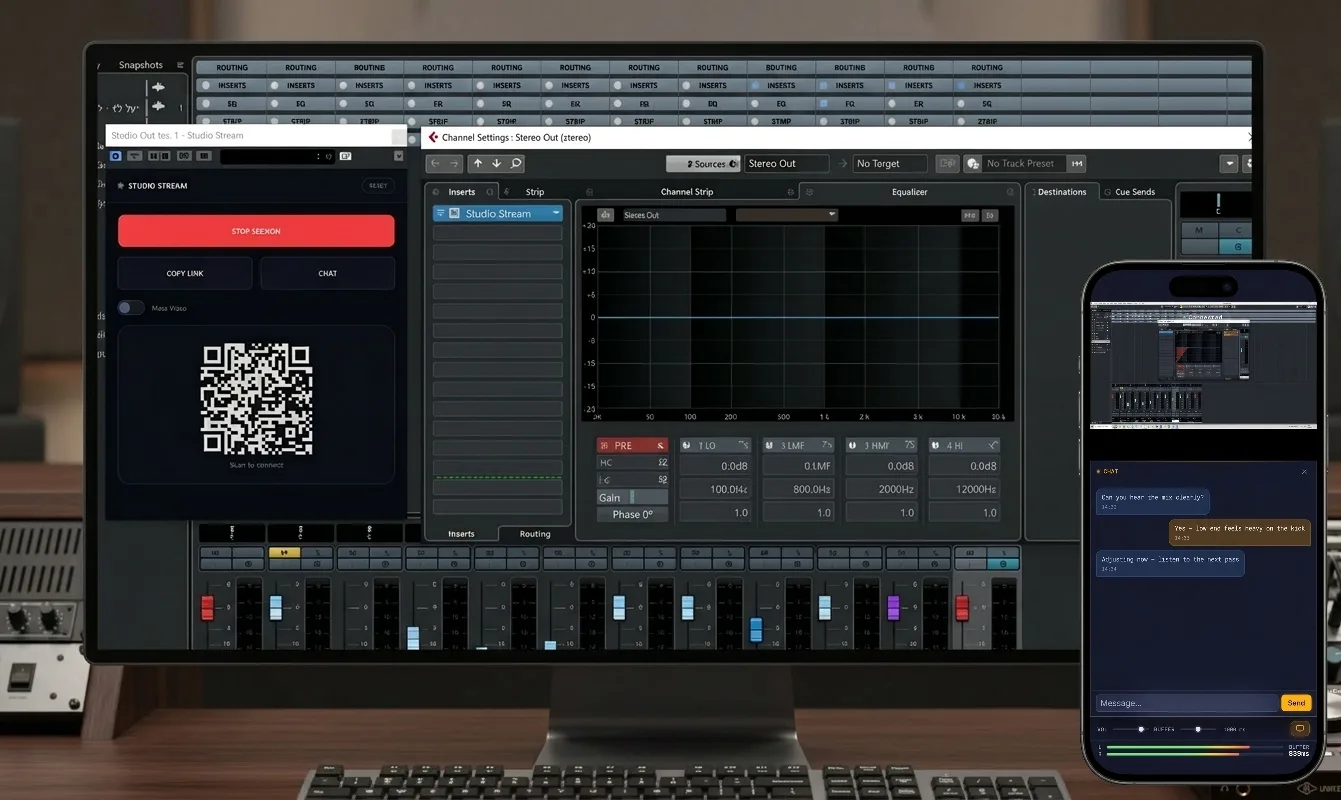Open the No Target selector
This screenshot has width=1341, height=800.
tap(890, 163)
